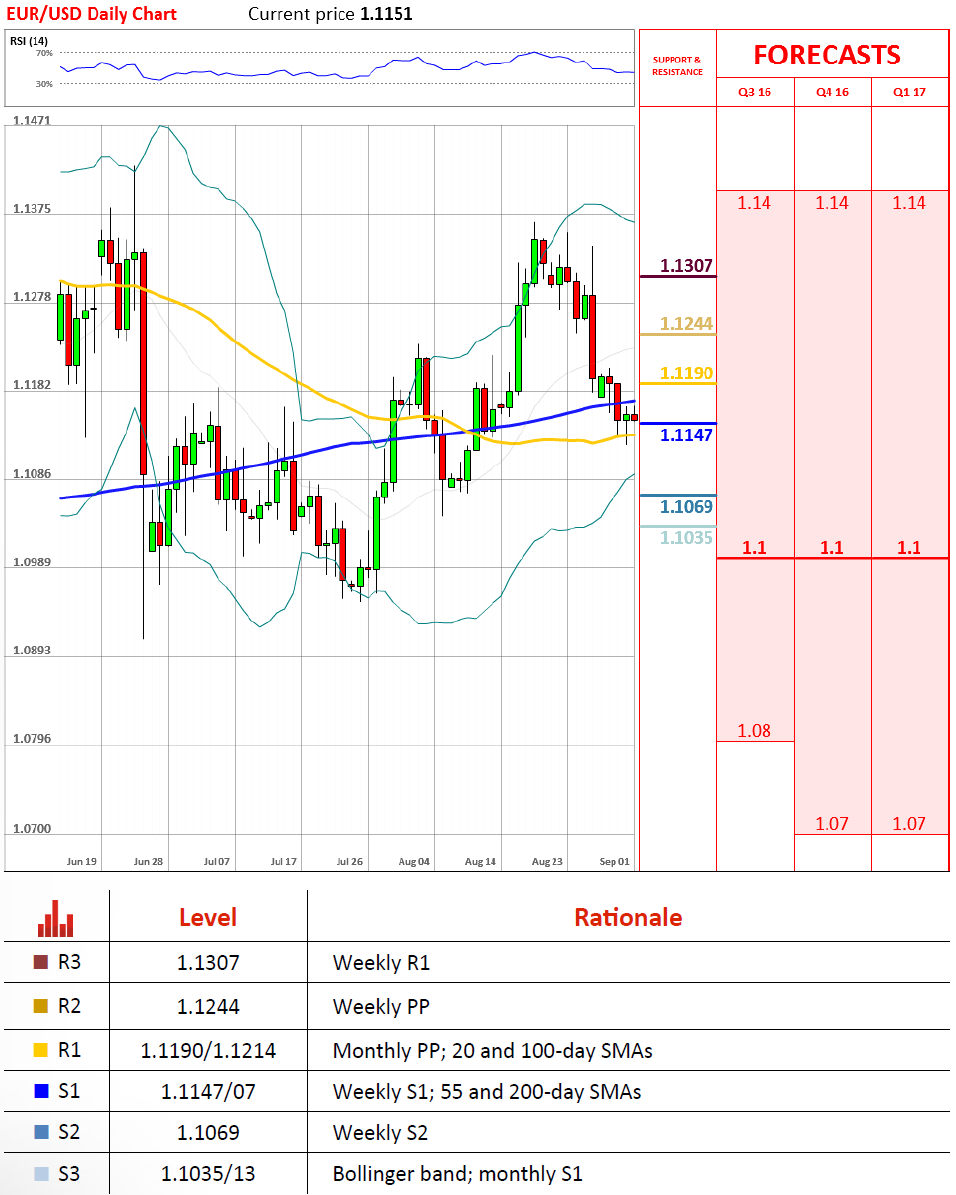
Task: Select the R3 dark red swatch
Action: (x=41, y=962)
